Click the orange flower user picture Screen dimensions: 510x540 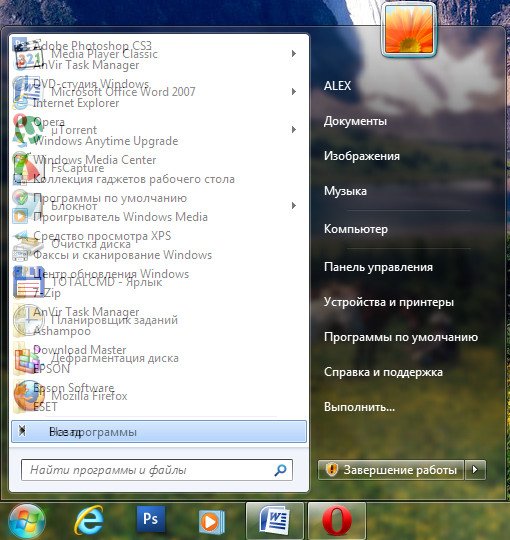409,30
